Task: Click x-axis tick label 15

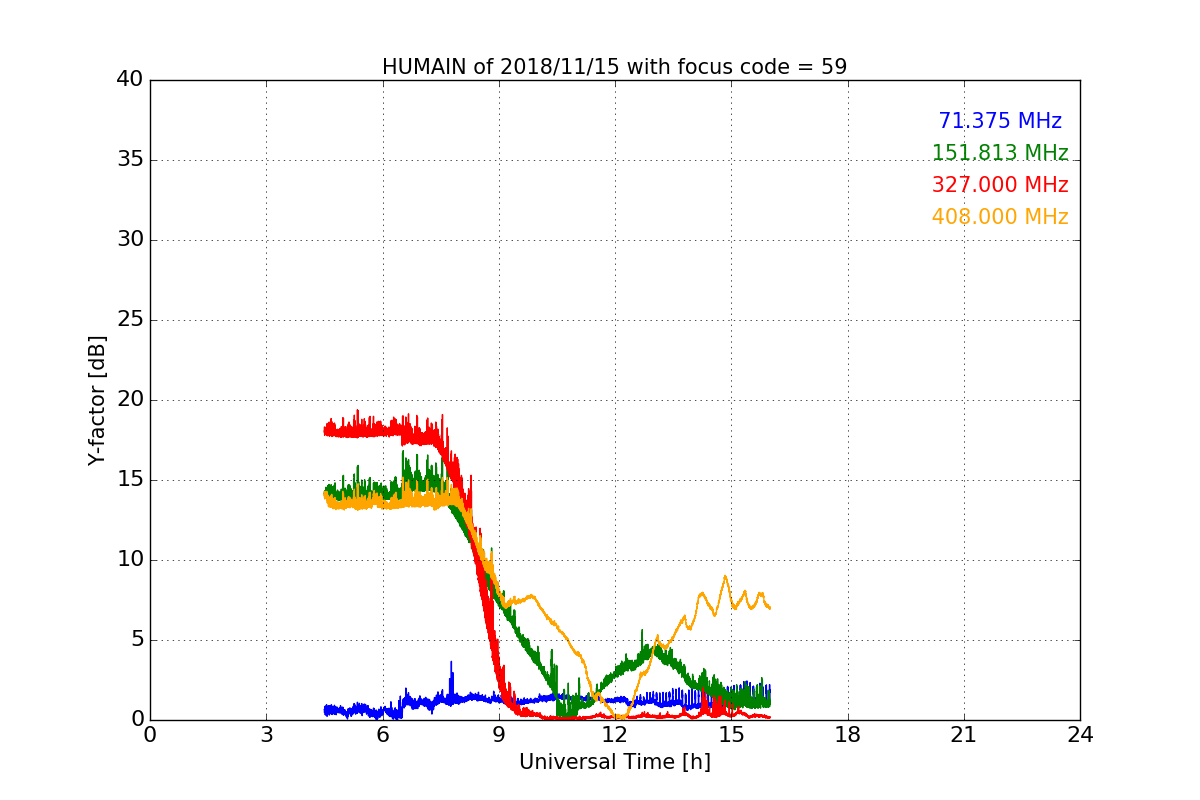Action: 731,735
